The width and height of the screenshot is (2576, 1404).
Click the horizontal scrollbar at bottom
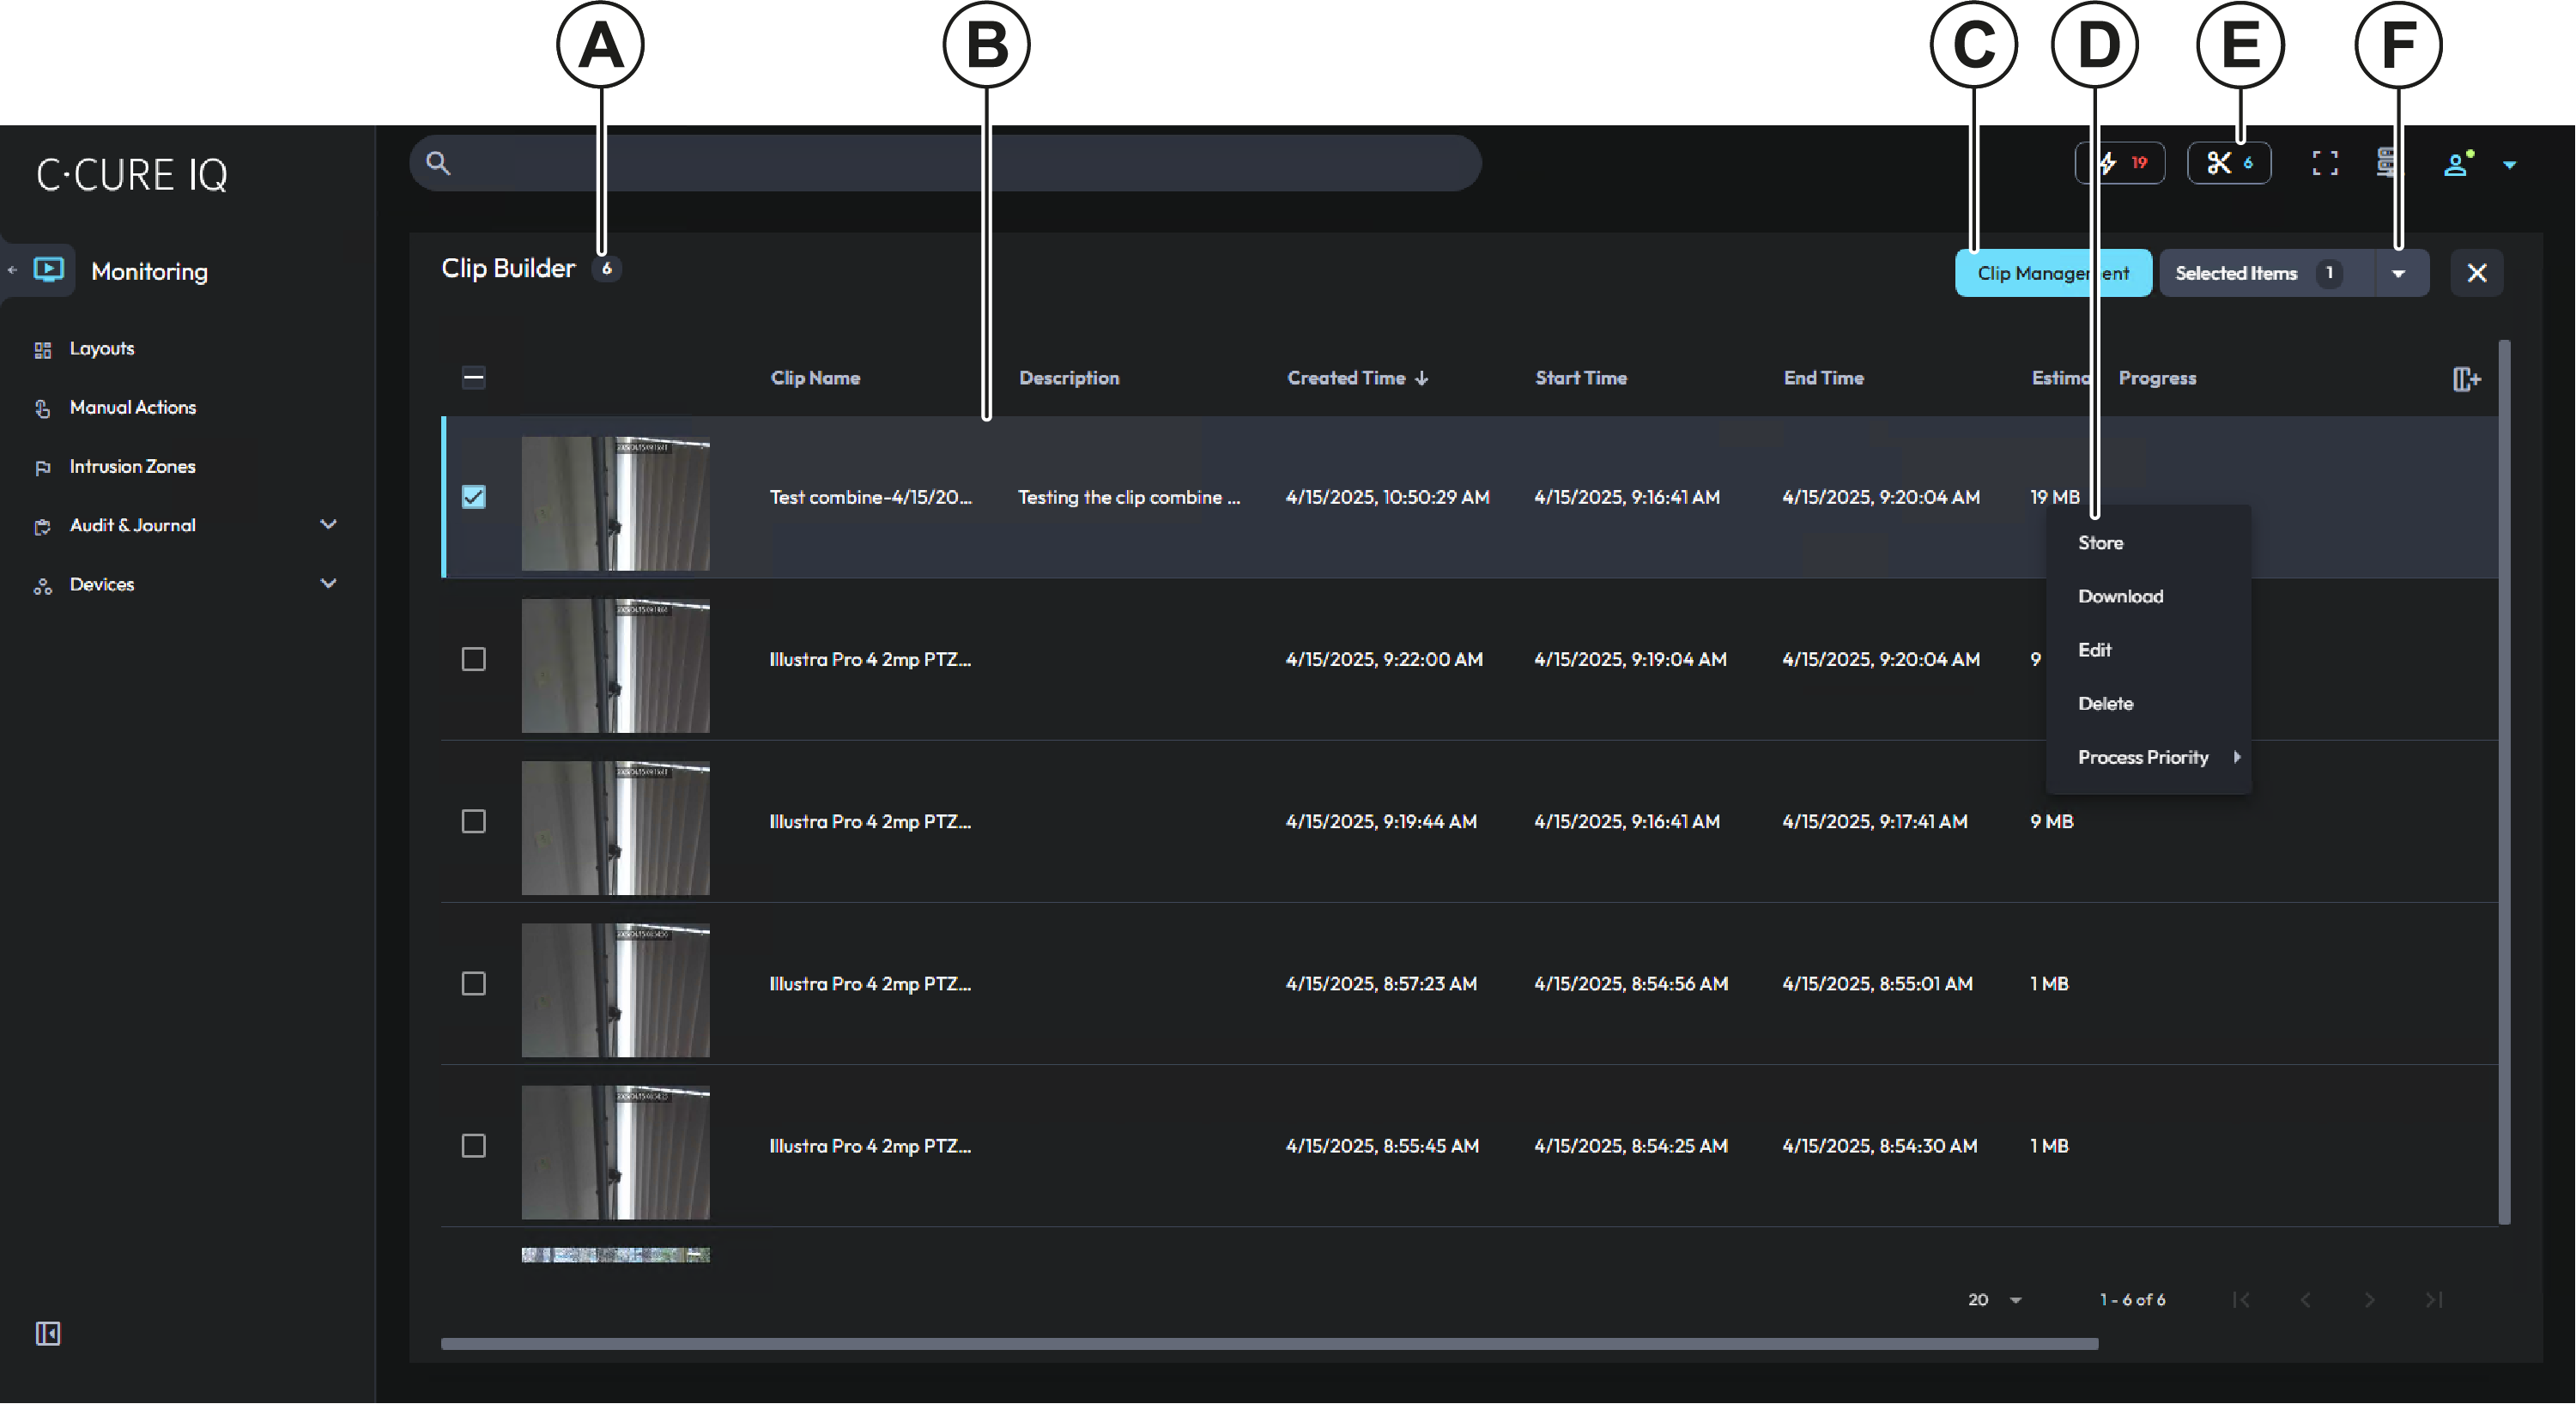[x=1270, y=1344]
